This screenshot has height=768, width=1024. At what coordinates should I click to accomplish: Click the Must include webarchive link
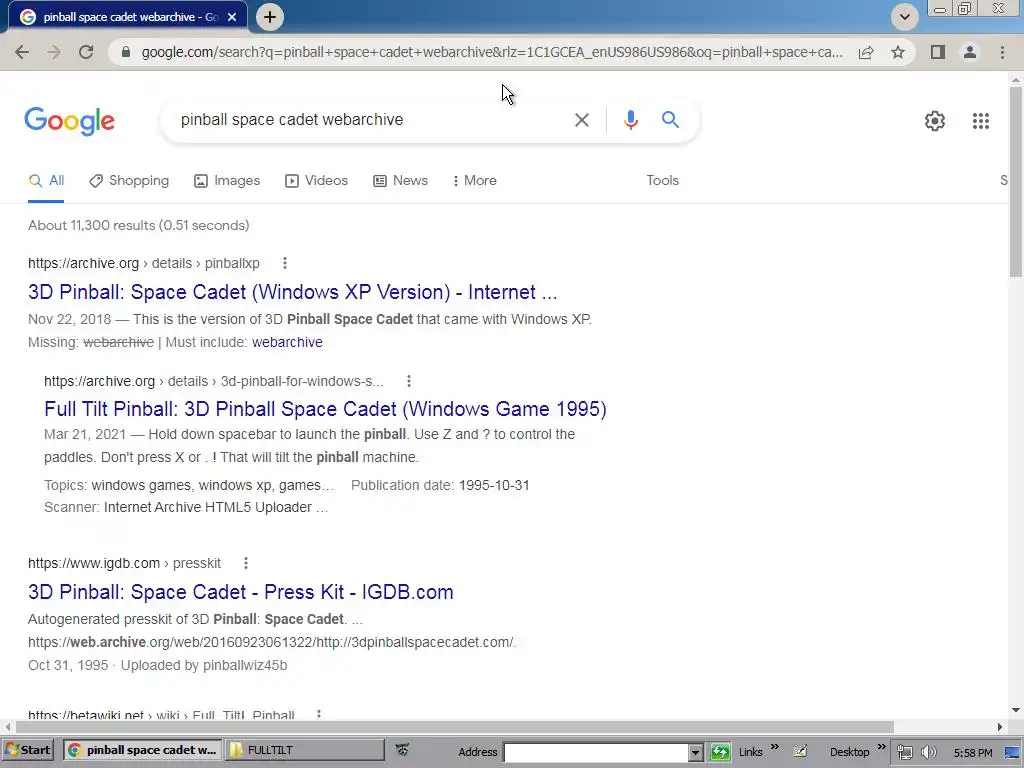tap(287, 342)
